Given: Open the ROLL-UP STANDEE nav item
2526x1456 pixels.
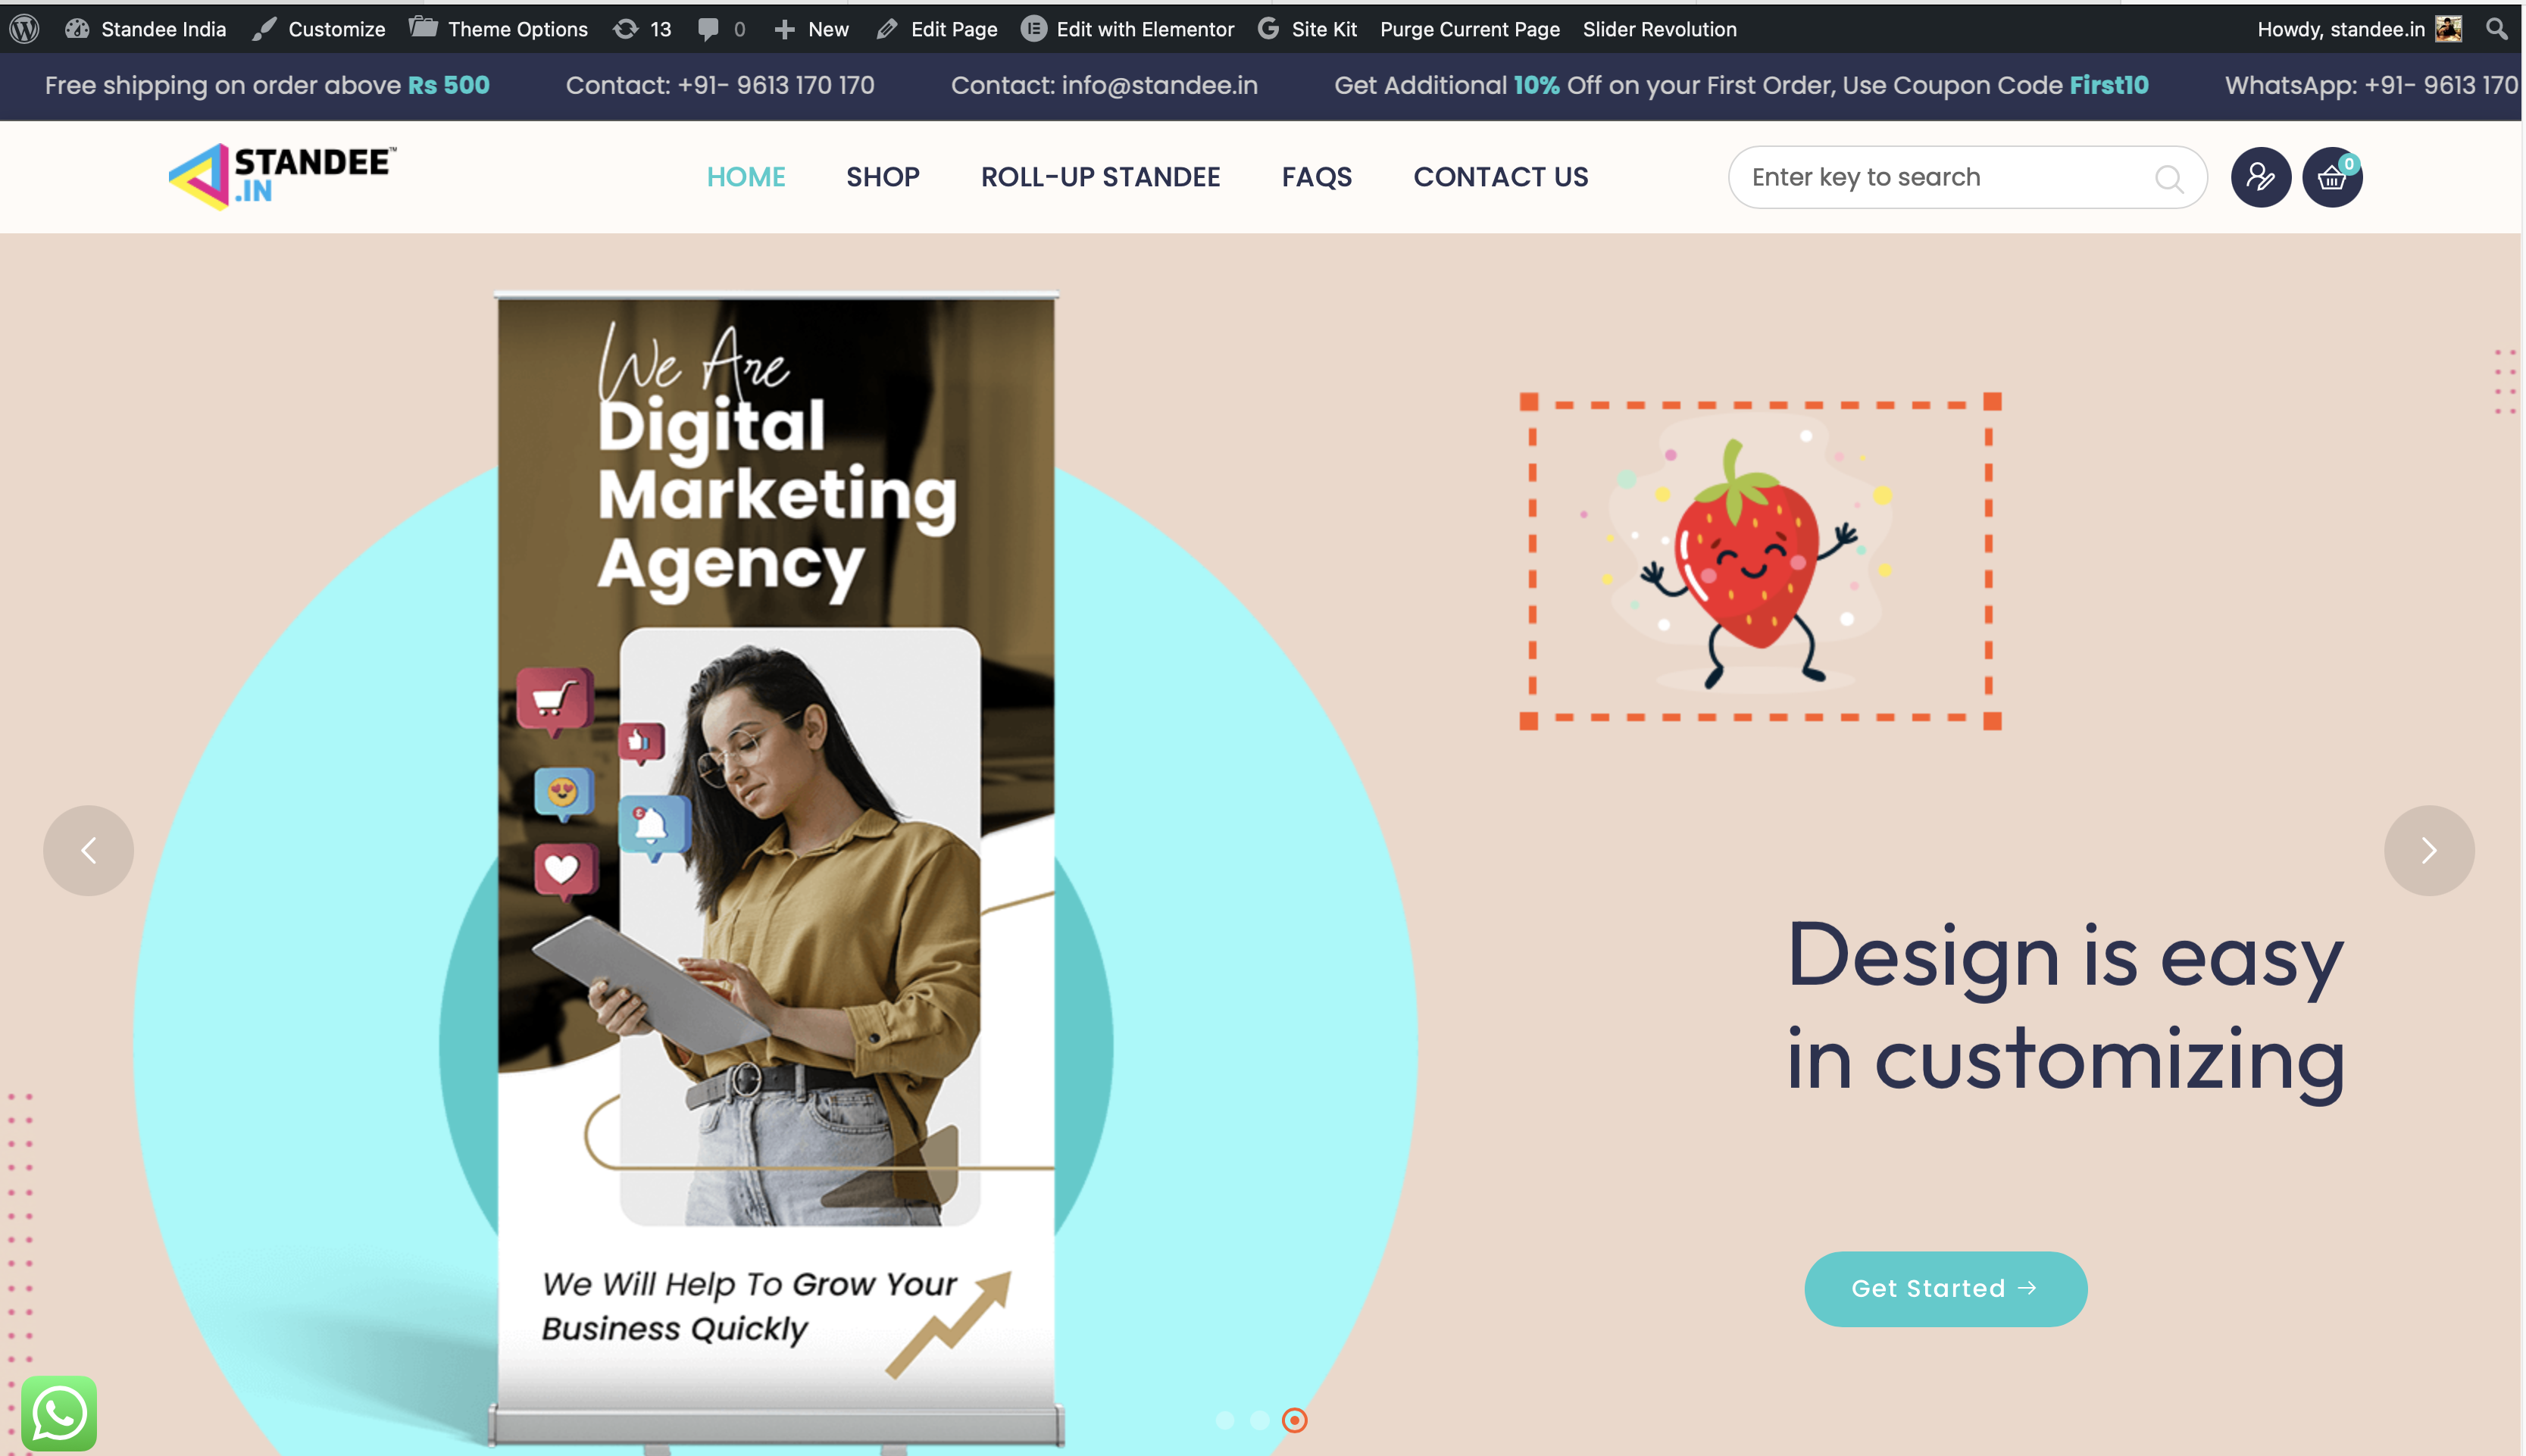Looking at the screenshot, I should [x=1101, y=177].
